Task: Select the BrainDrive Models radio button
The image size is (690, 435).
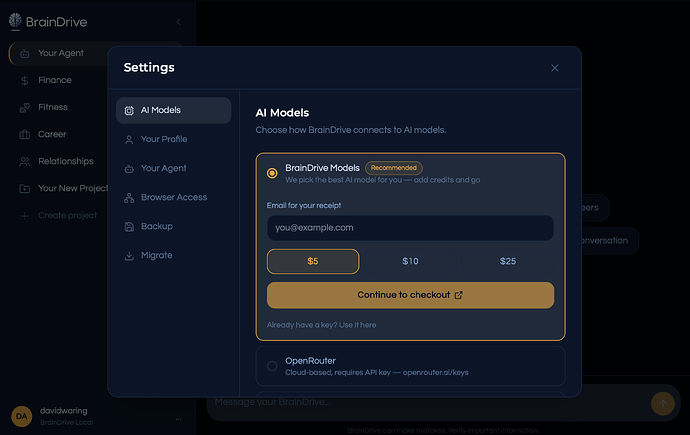Action: click(x=272, y=173)
